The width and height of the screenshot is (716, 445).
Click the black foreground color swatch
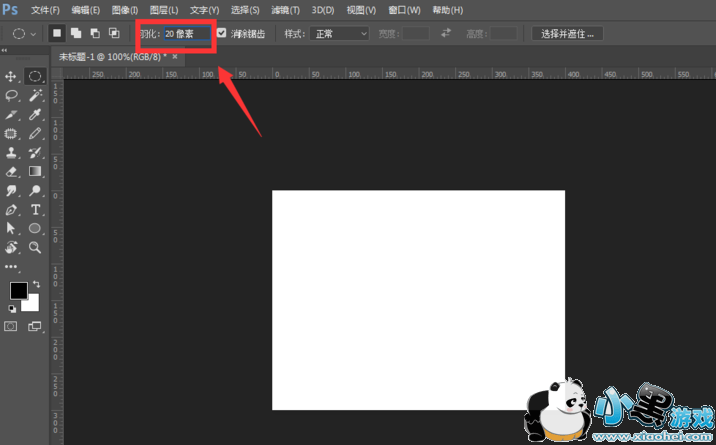[x=18, y=290]
